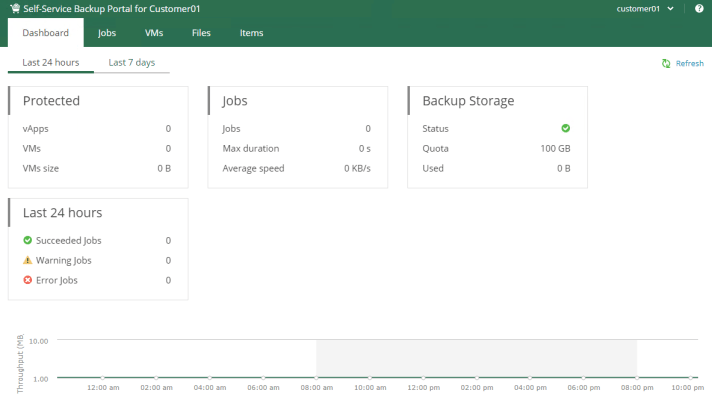Click the Quota 100 GB value

point(555,148)
